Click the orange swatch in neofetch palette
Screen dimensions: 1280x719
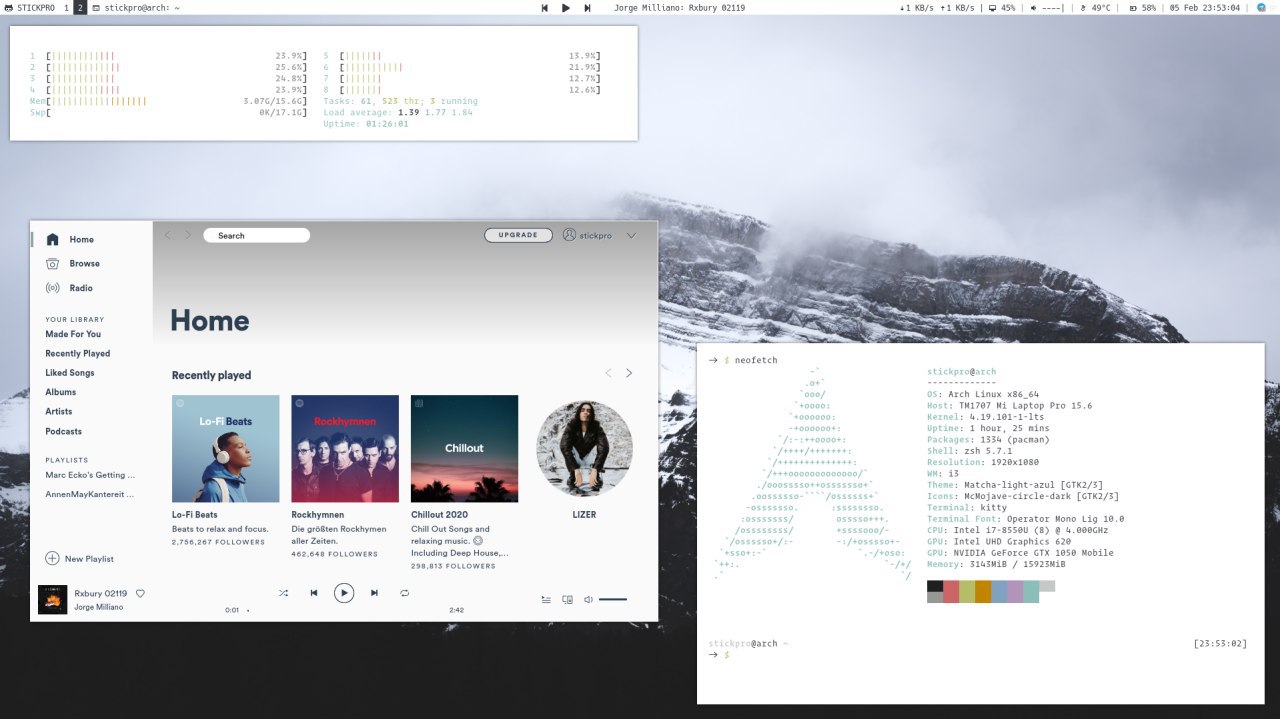point(983,591)
